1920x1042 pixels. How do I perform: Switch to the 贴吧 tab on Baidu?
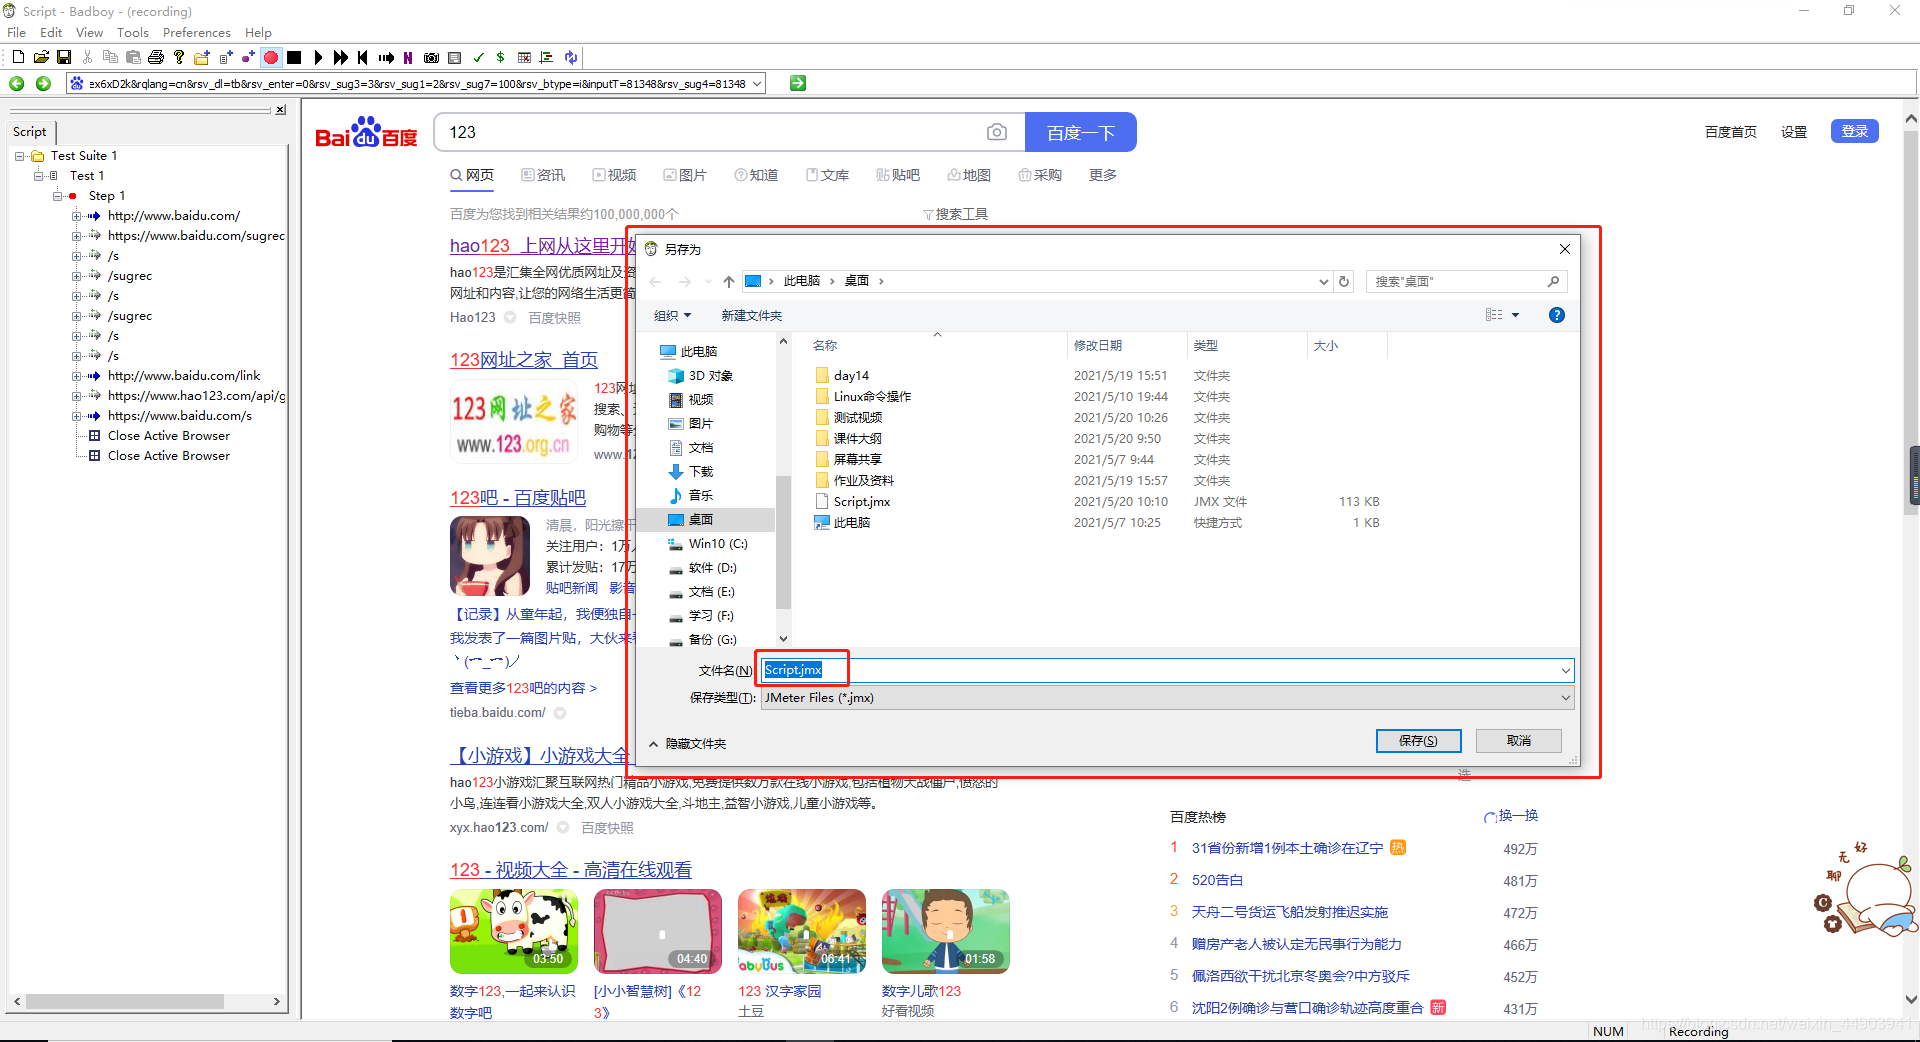(898, 175)
